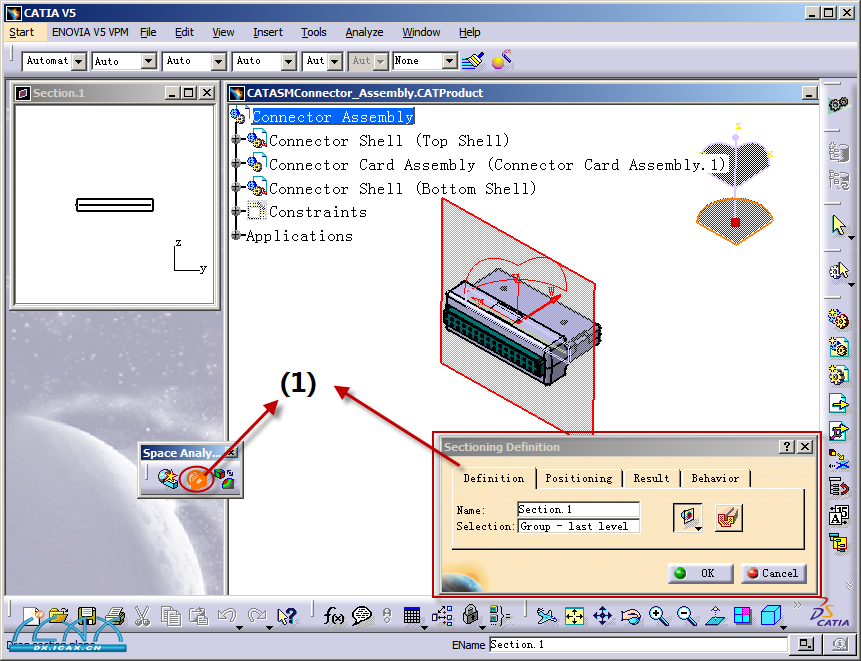Click the Distance and Band Analysis icon
Screen dimensions: 861x661
point(224,479)
